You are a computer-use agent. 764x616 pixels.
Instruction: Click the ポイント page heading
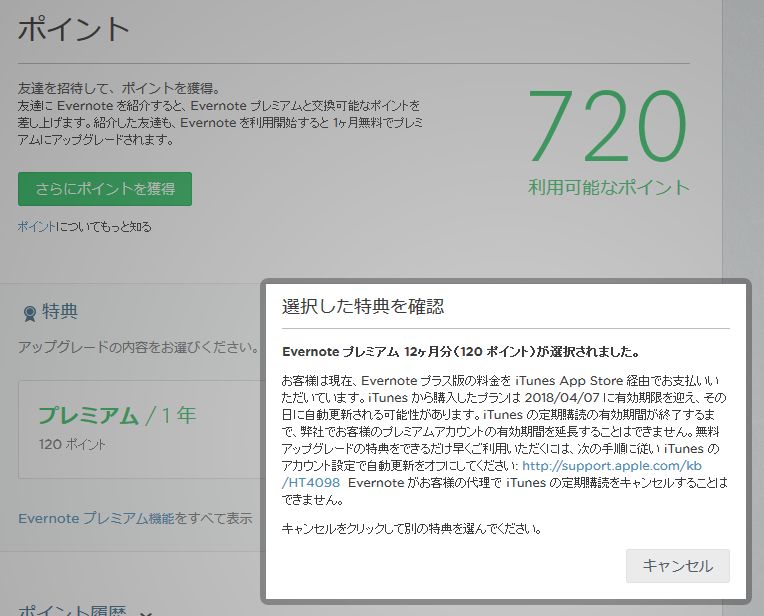pyautogui.click(x=74, y=28)
